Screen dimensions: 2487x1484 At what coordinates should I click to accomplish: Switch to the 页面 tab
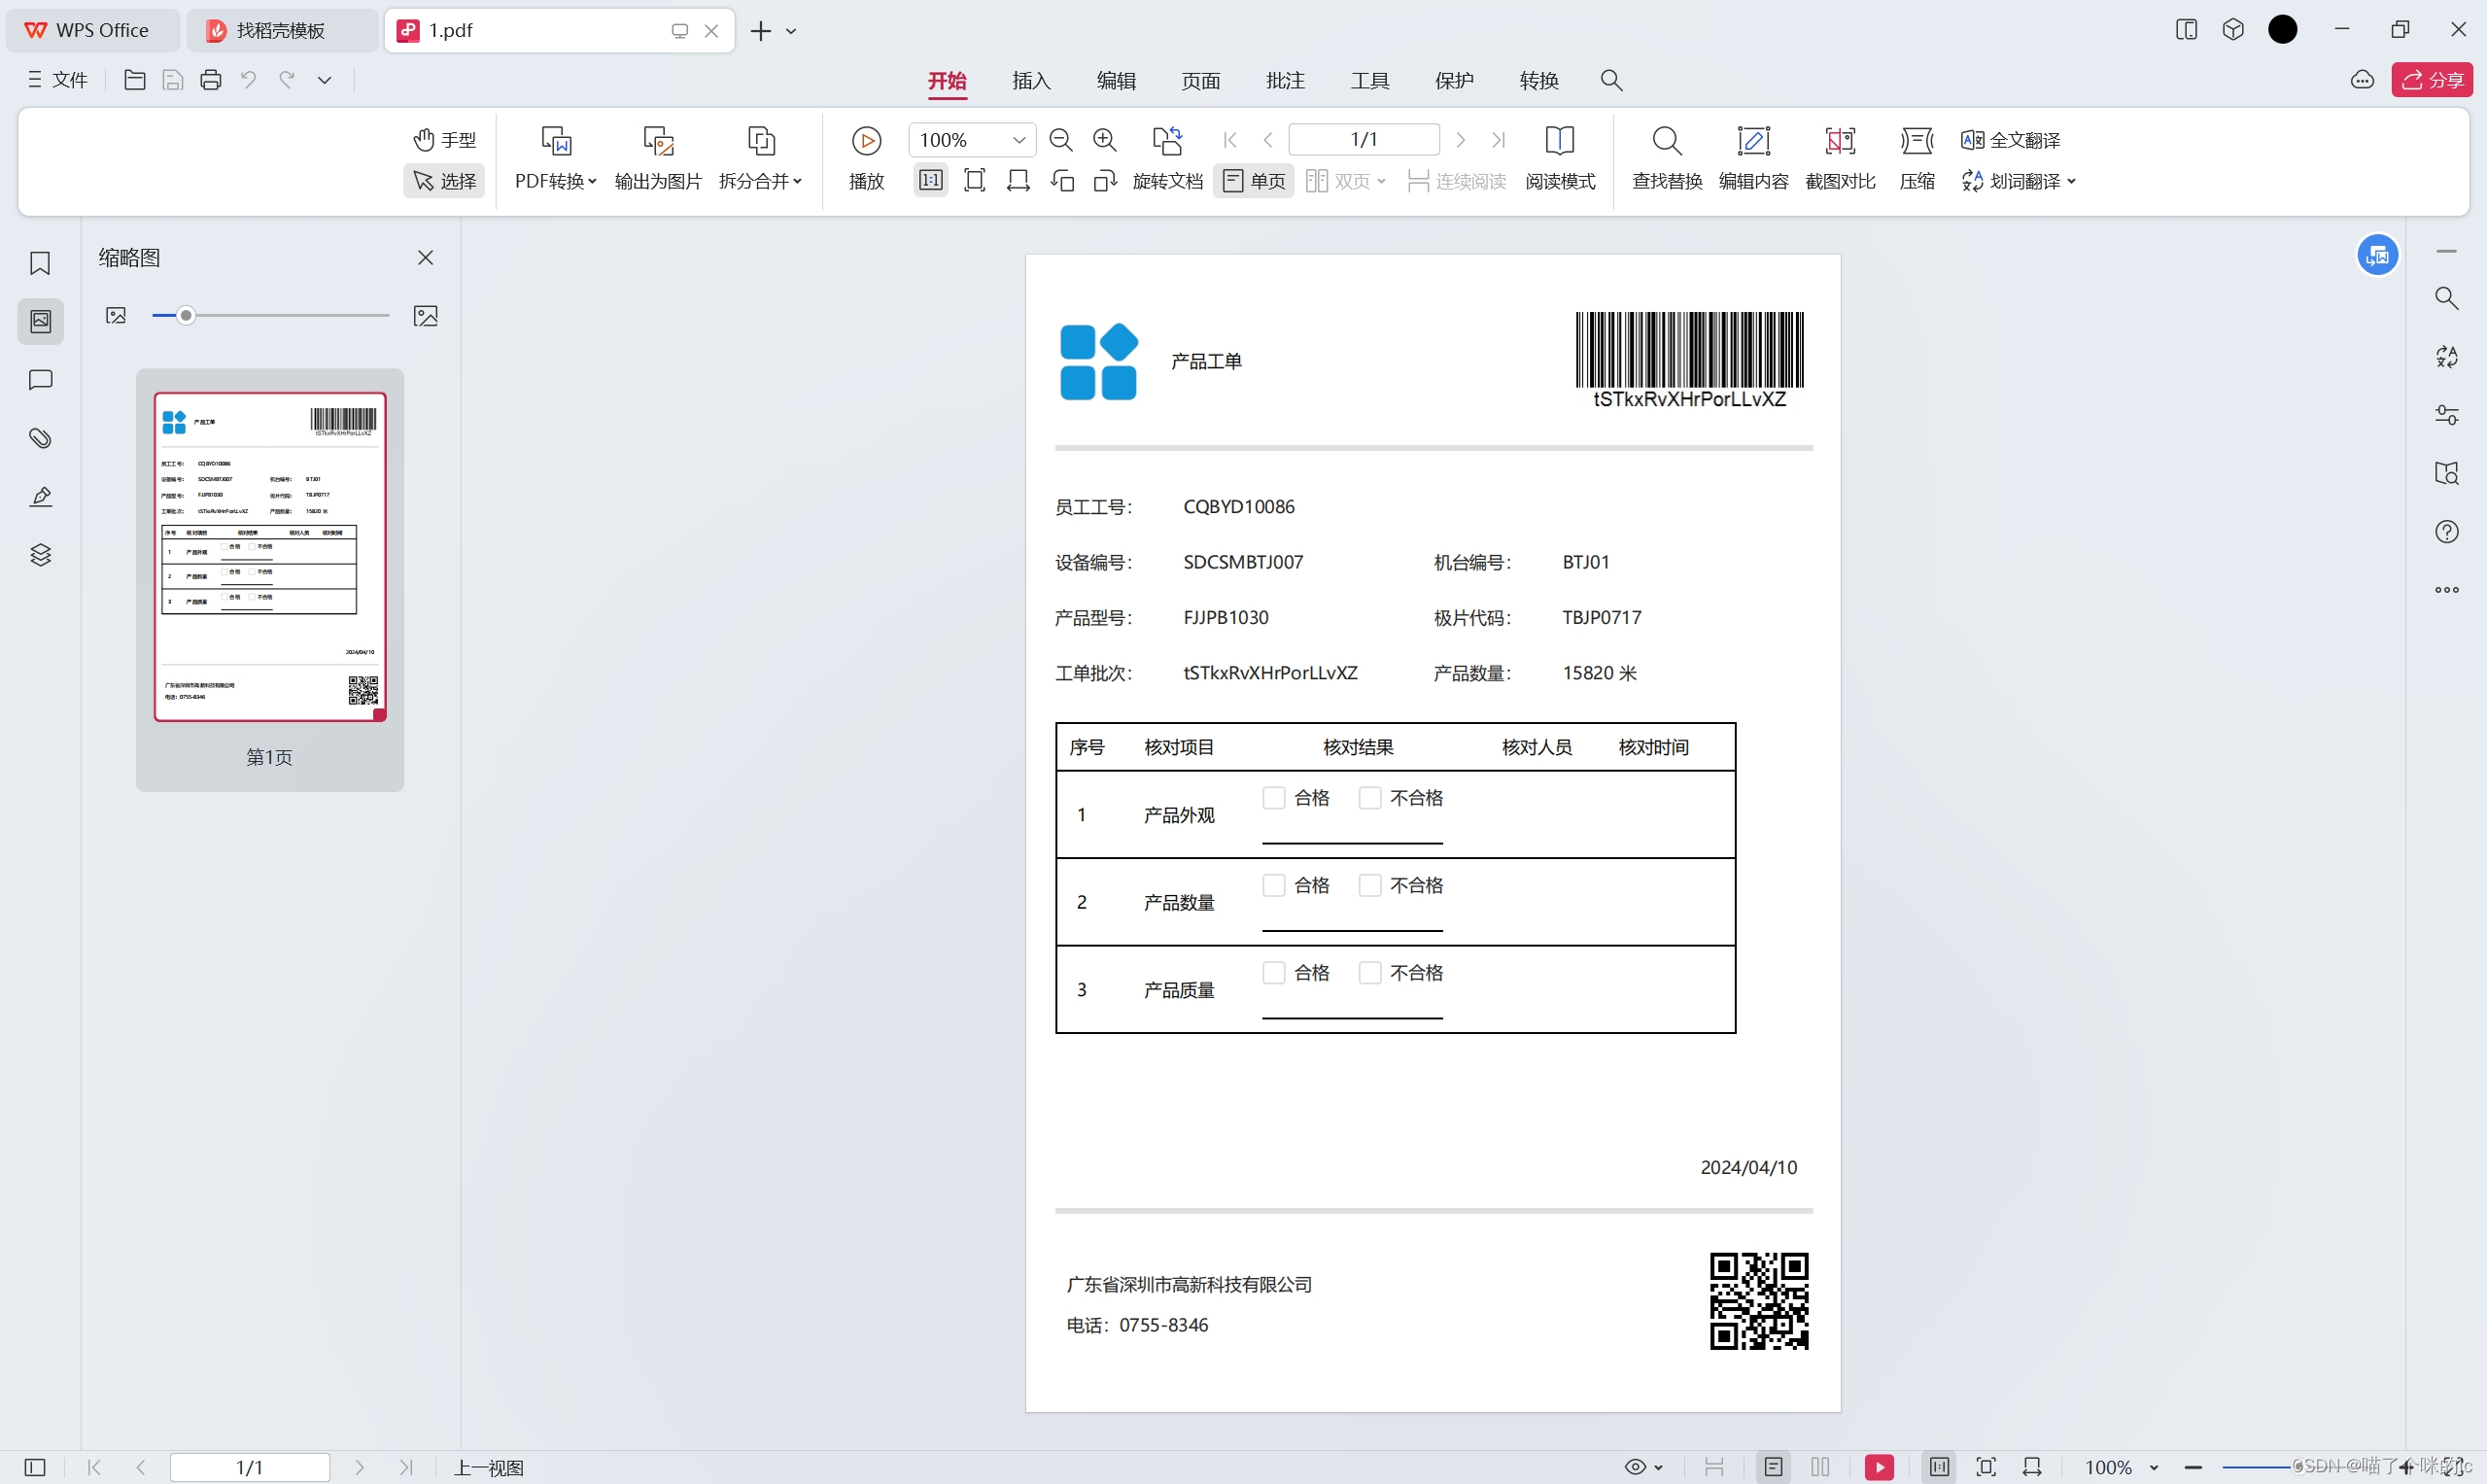tap(1201, 81)
